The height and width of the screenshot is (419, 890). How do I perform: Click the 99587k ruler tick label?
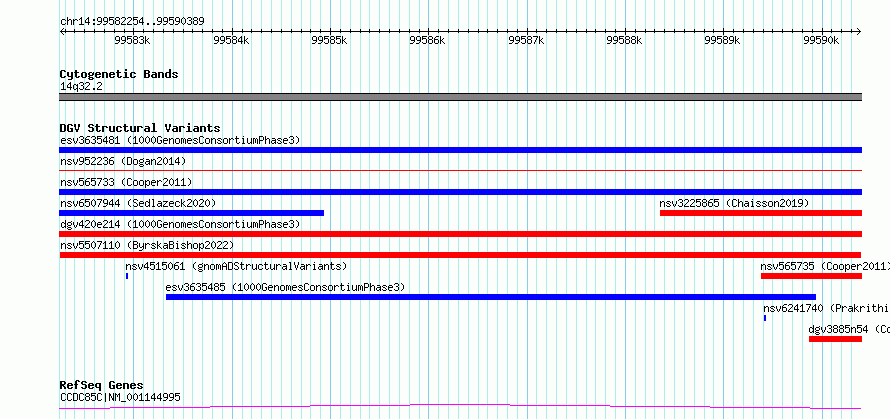click(526, 40)
